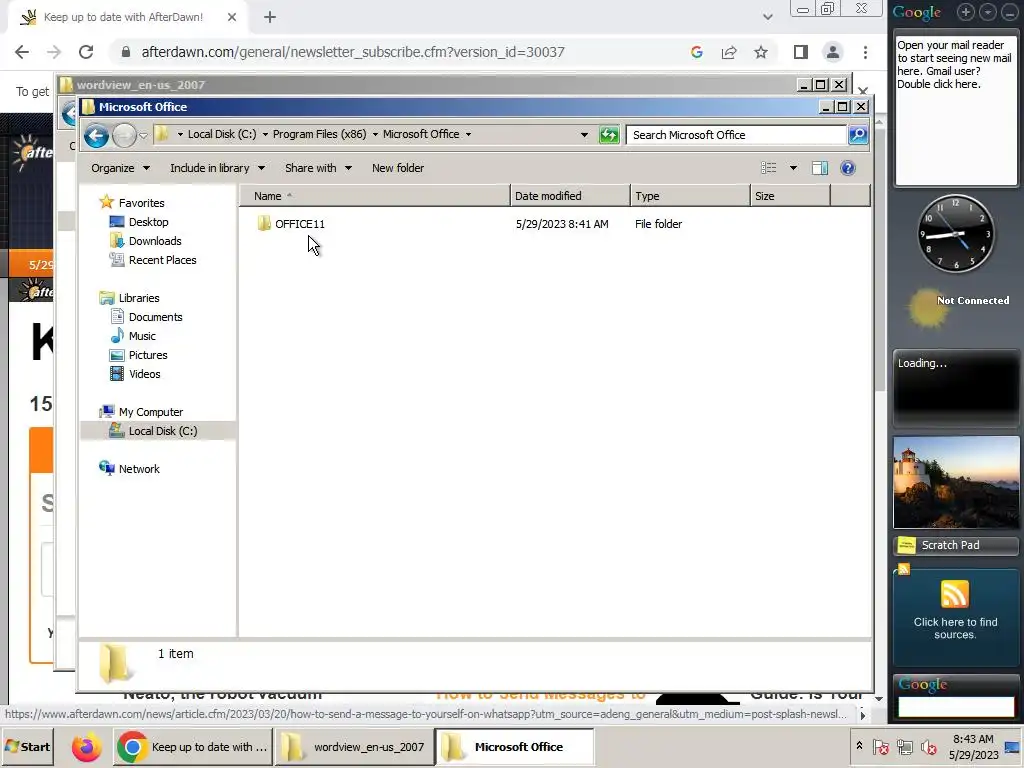Toggle the preview pane icon
Viewport: 1024px width, 768px height.
click(820, 168)
